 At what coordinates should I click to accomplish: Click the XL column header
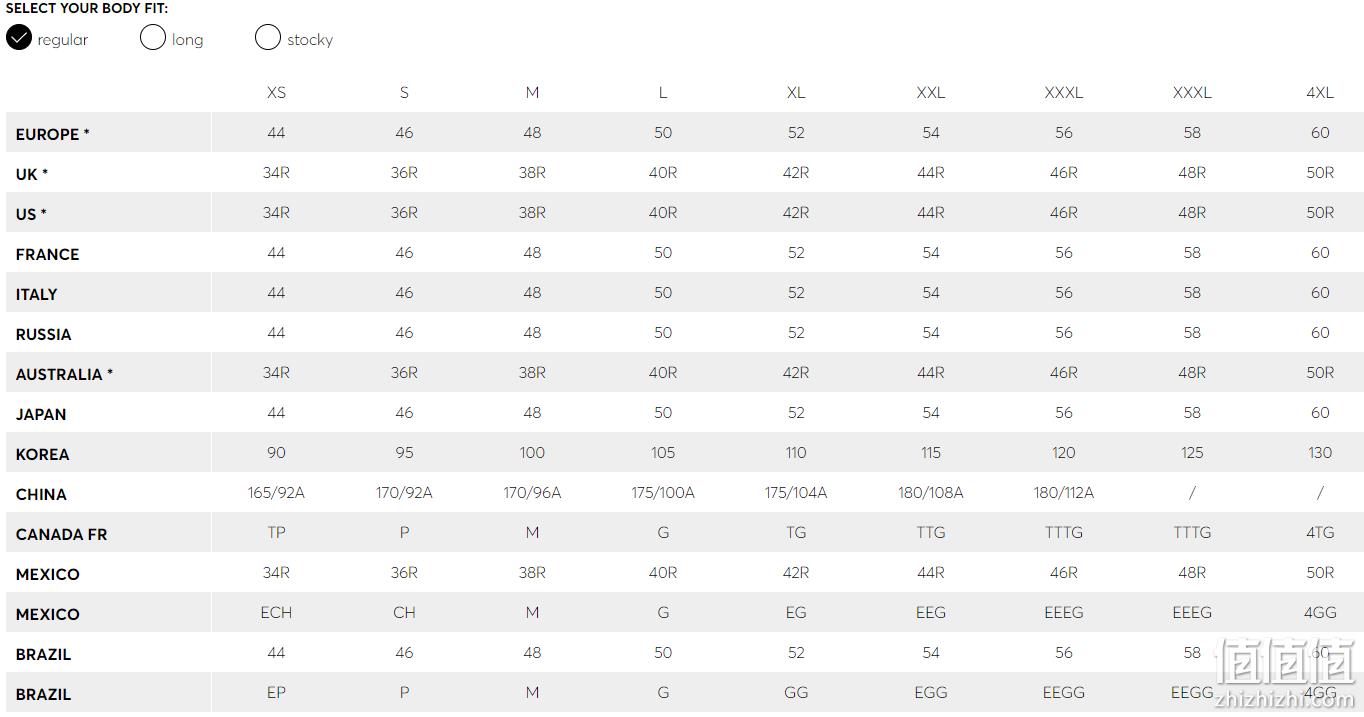(796, 92)
